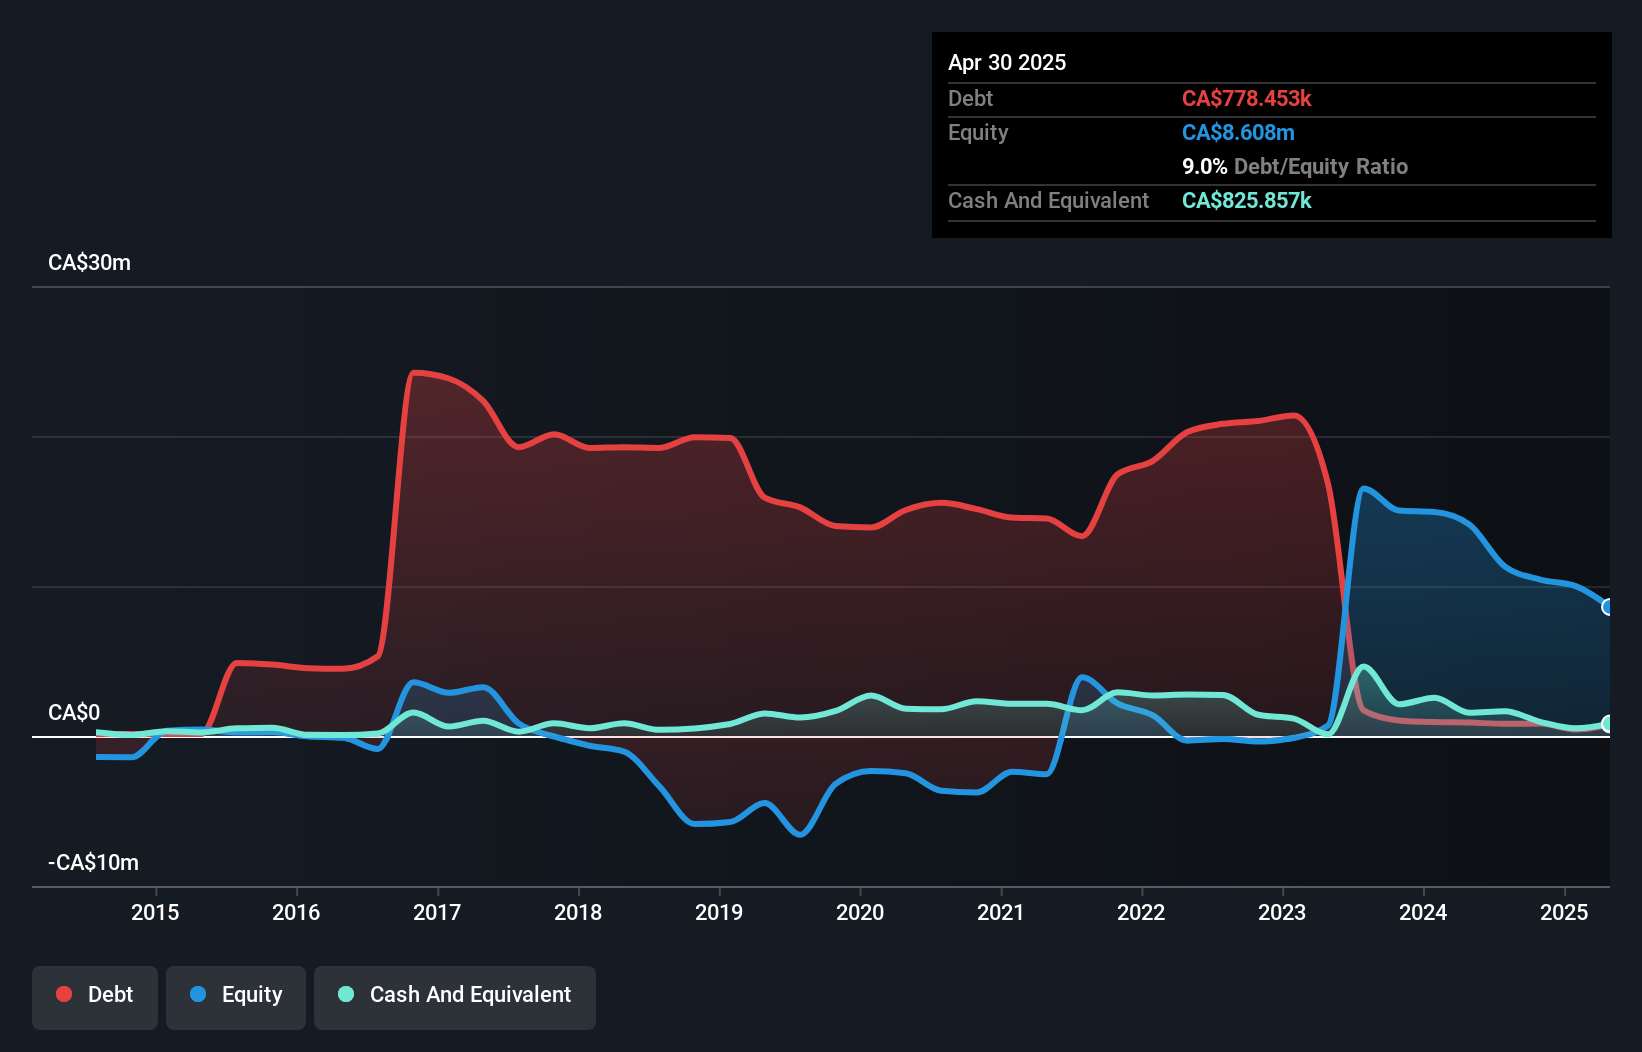Screen dimensions: 1642x1052
Task: Click the 2025 x-axis label
Action: click(x=1564, y=912)
